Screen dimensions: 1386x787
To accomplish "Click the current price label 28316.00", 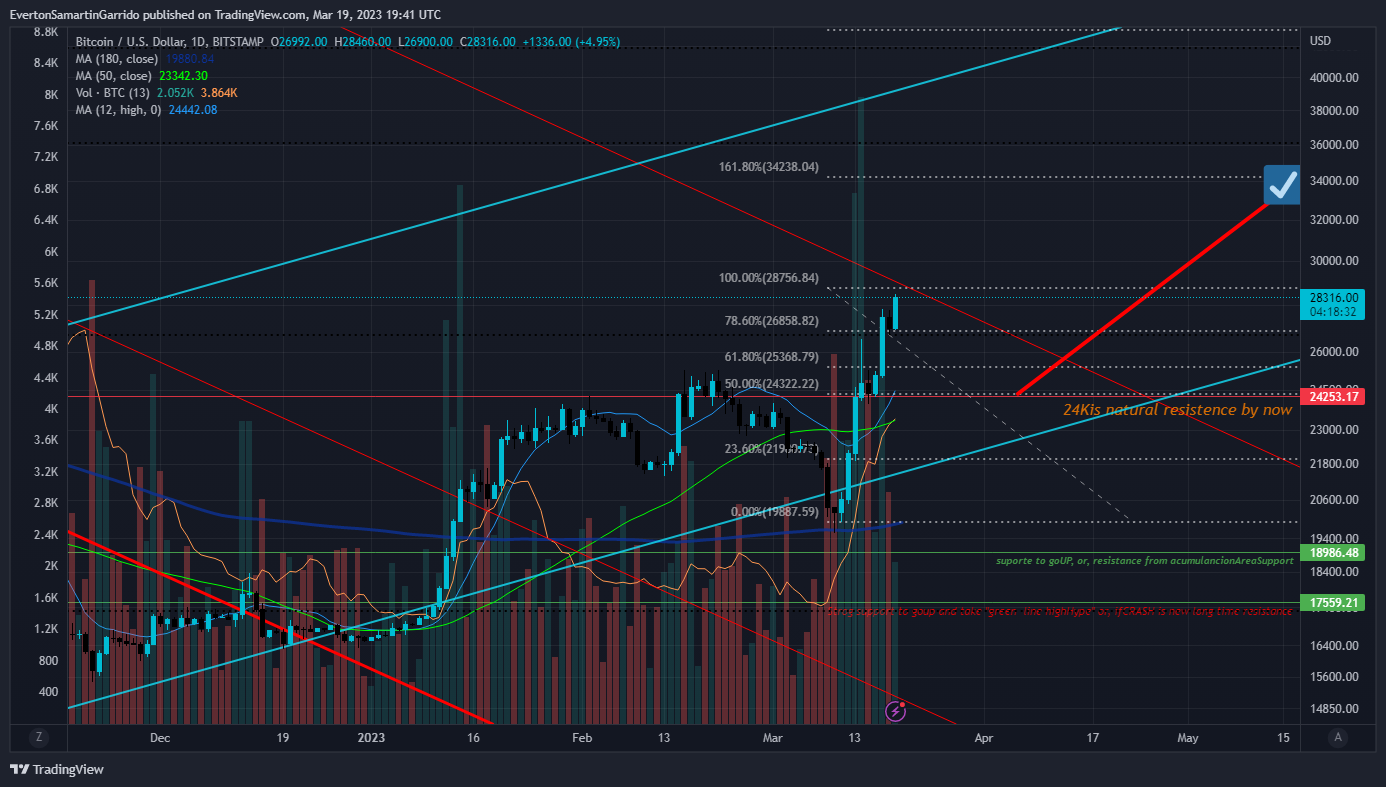I will (x=1333, y=297).
